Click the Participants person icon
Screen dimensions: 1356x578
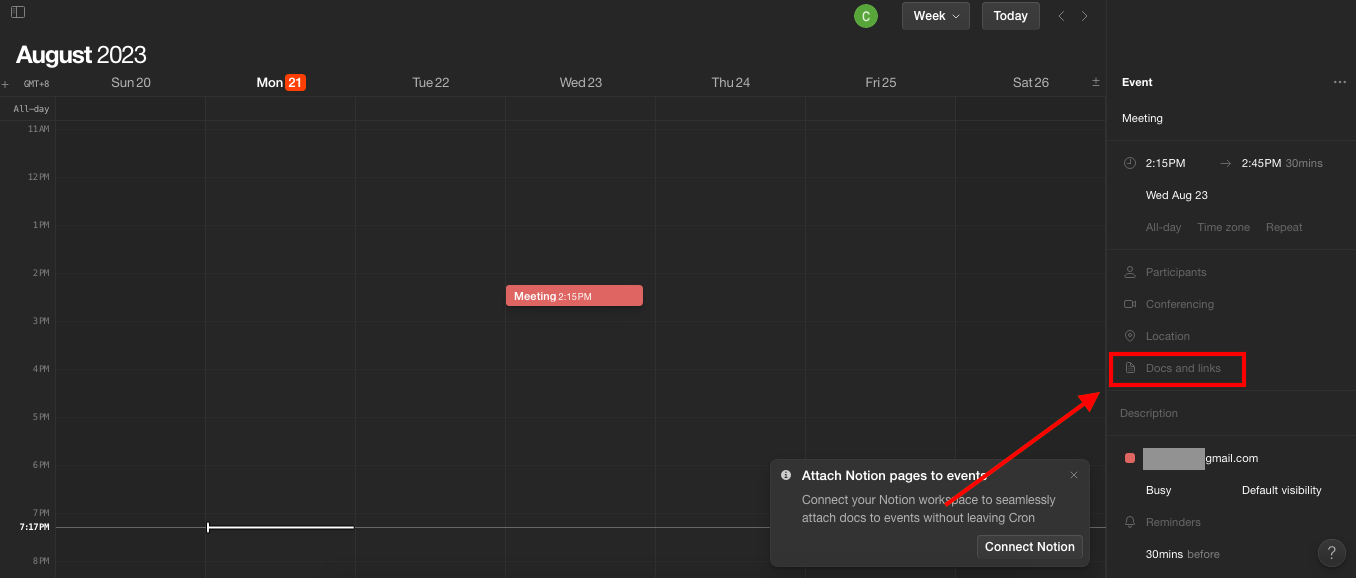click(1130, 272)
